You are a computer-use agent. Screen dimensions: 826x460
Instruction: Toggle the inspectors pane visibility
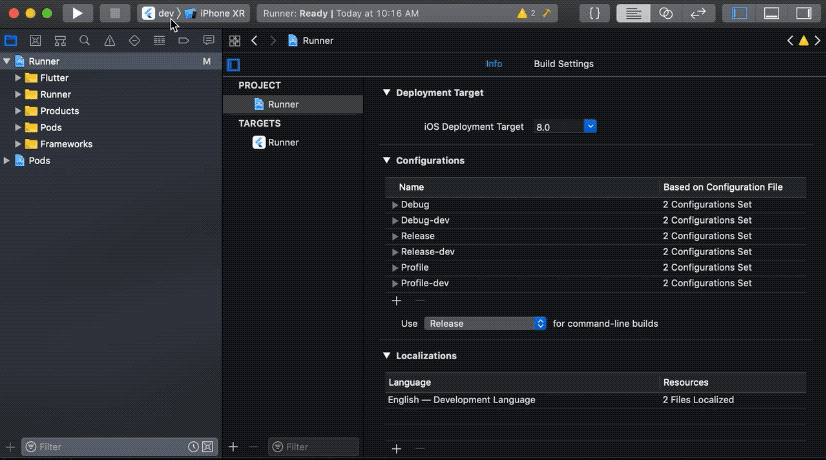click(x=803, y=13)
